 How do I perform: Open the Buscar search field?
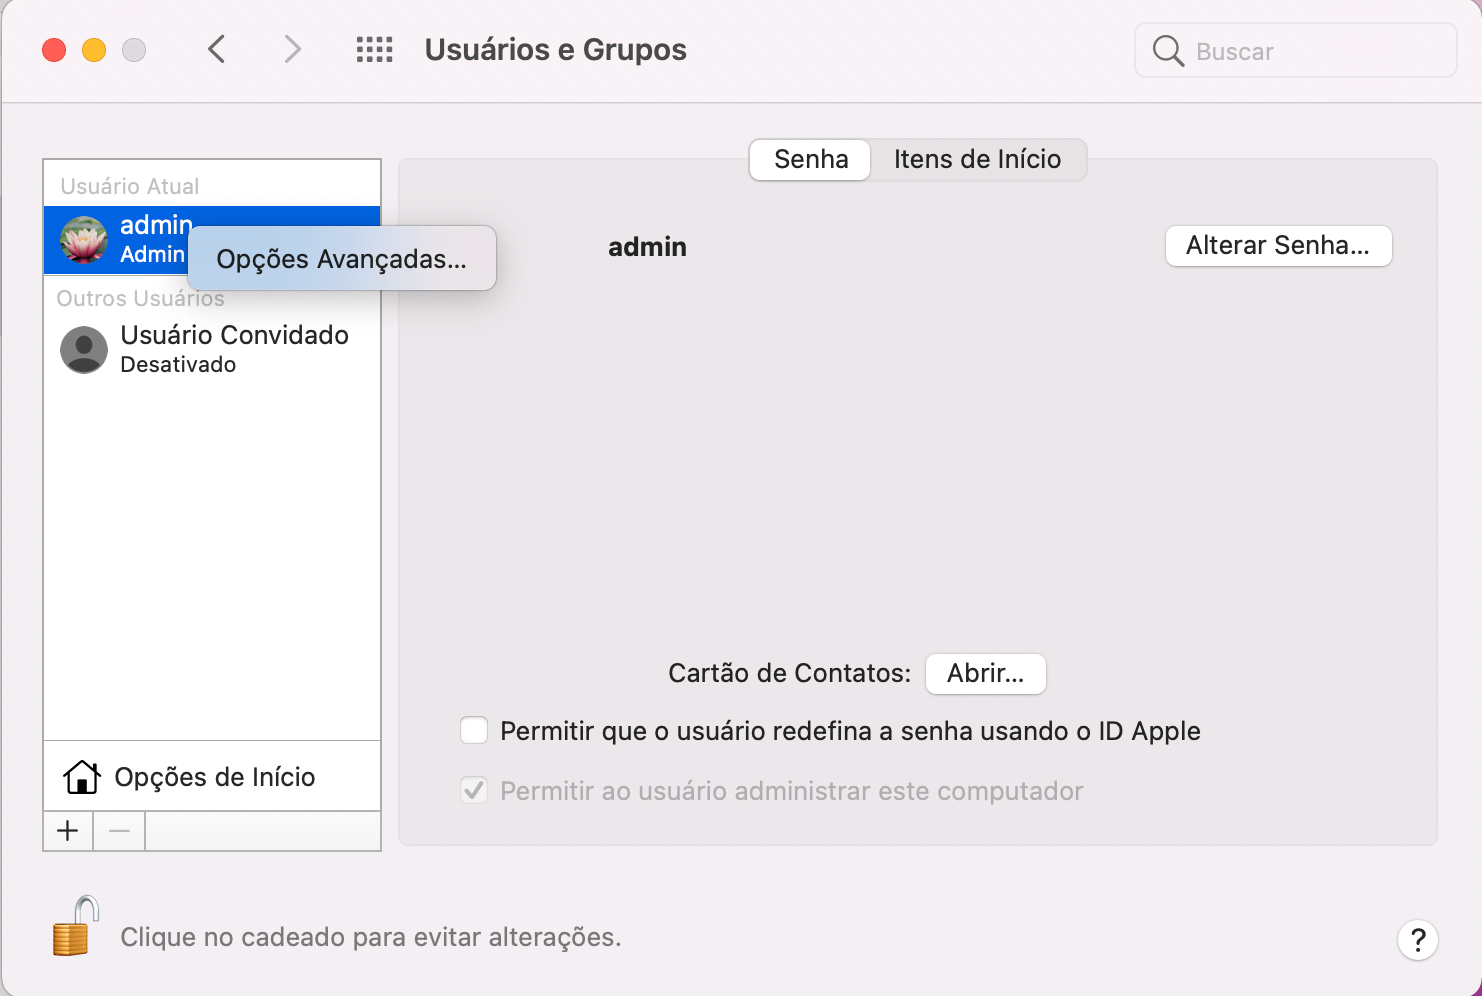[1294, 50]
